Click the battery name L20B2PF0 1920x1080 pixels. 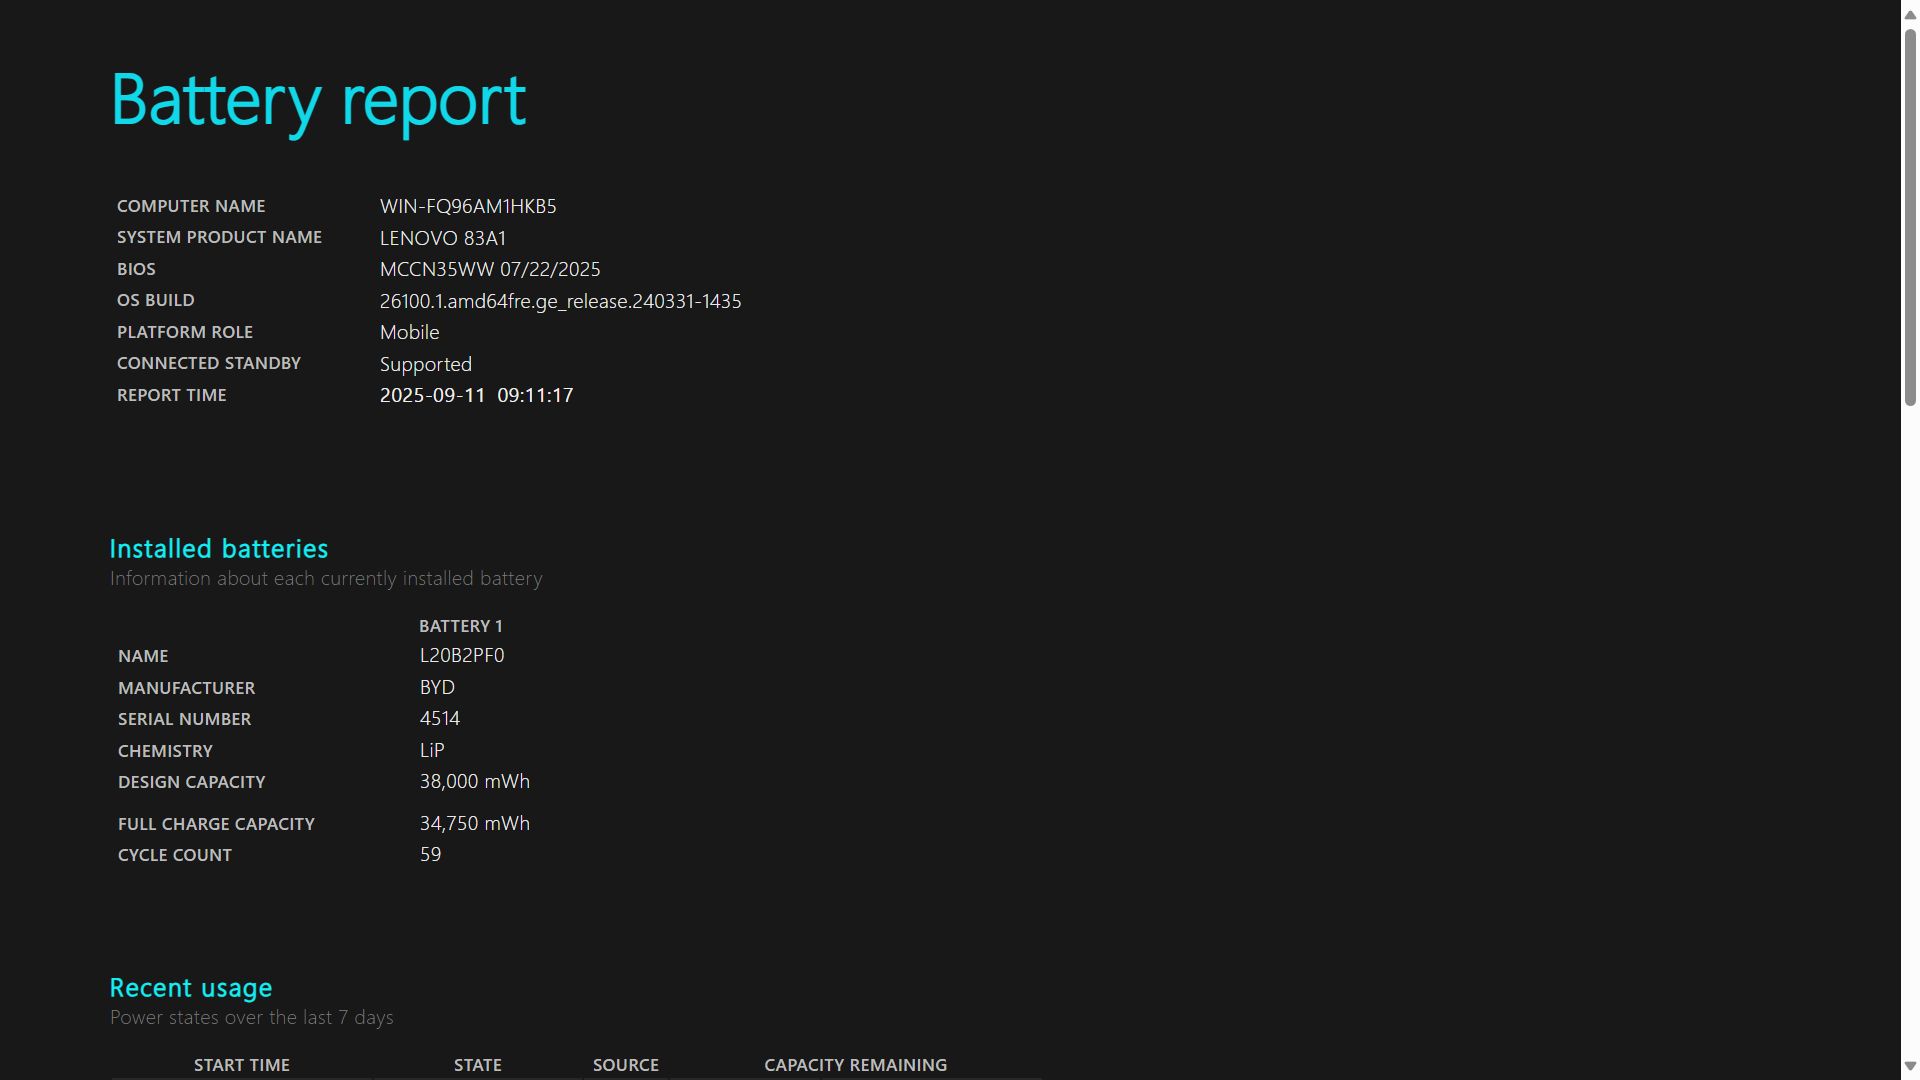(x=462, y=656)
